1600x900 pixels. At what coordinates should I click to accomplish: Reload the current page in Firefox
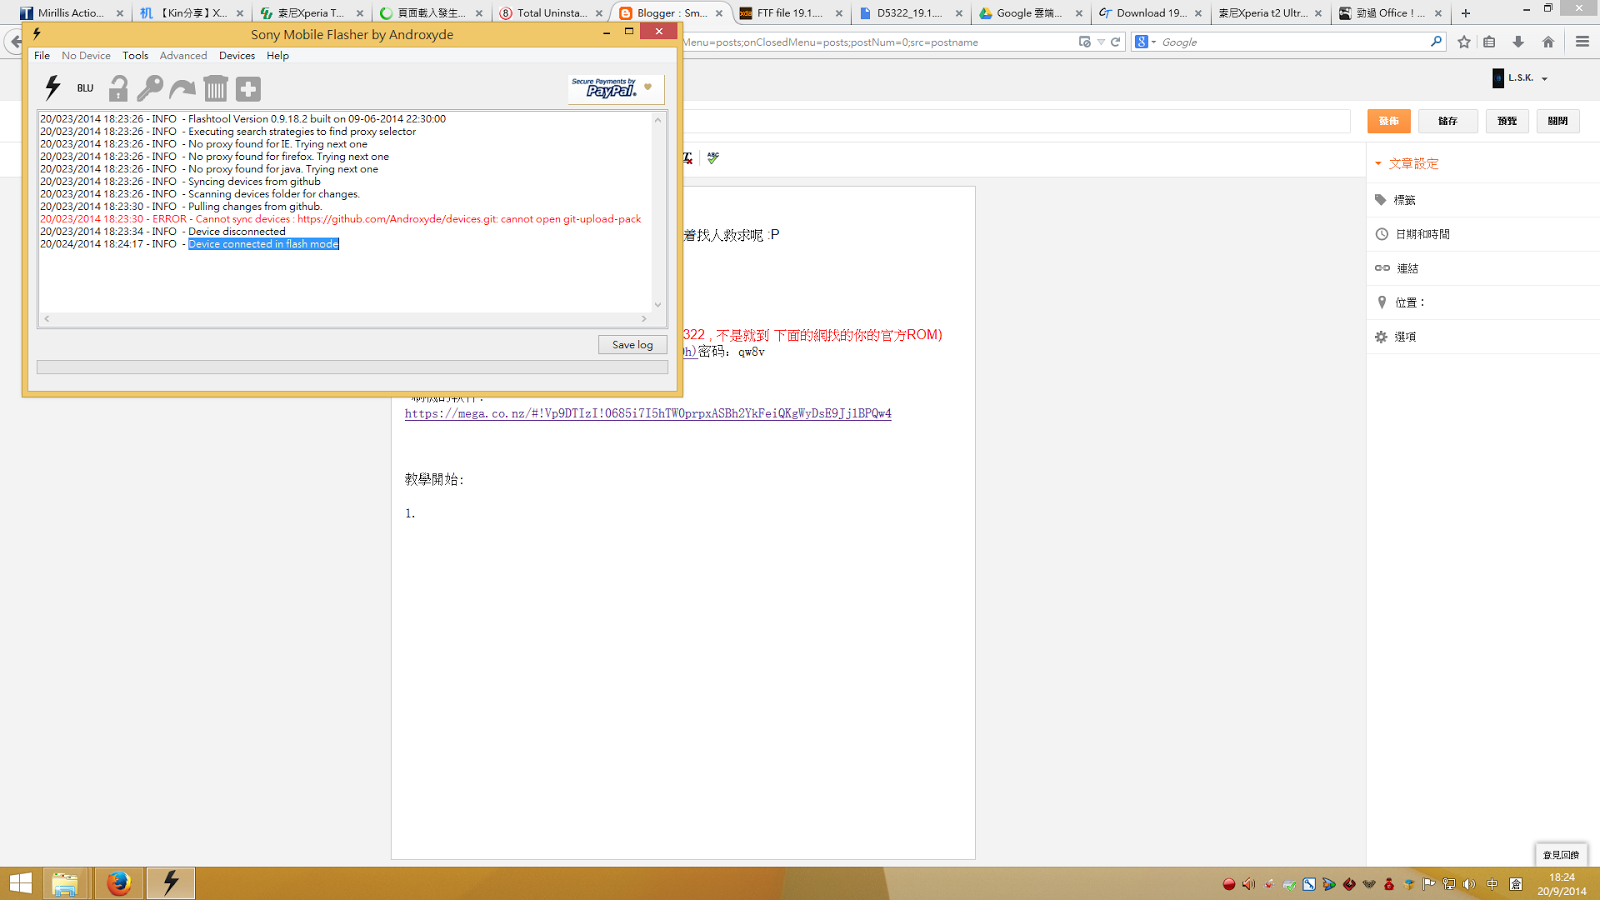coord(1115,42)
